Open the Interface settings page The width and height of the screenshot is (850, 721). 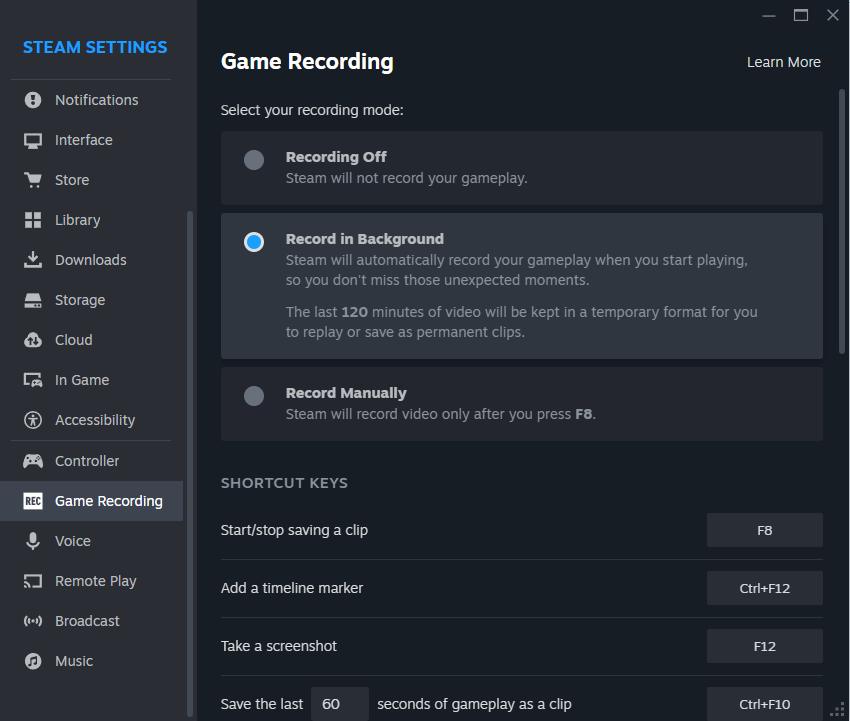click(92, 140)
